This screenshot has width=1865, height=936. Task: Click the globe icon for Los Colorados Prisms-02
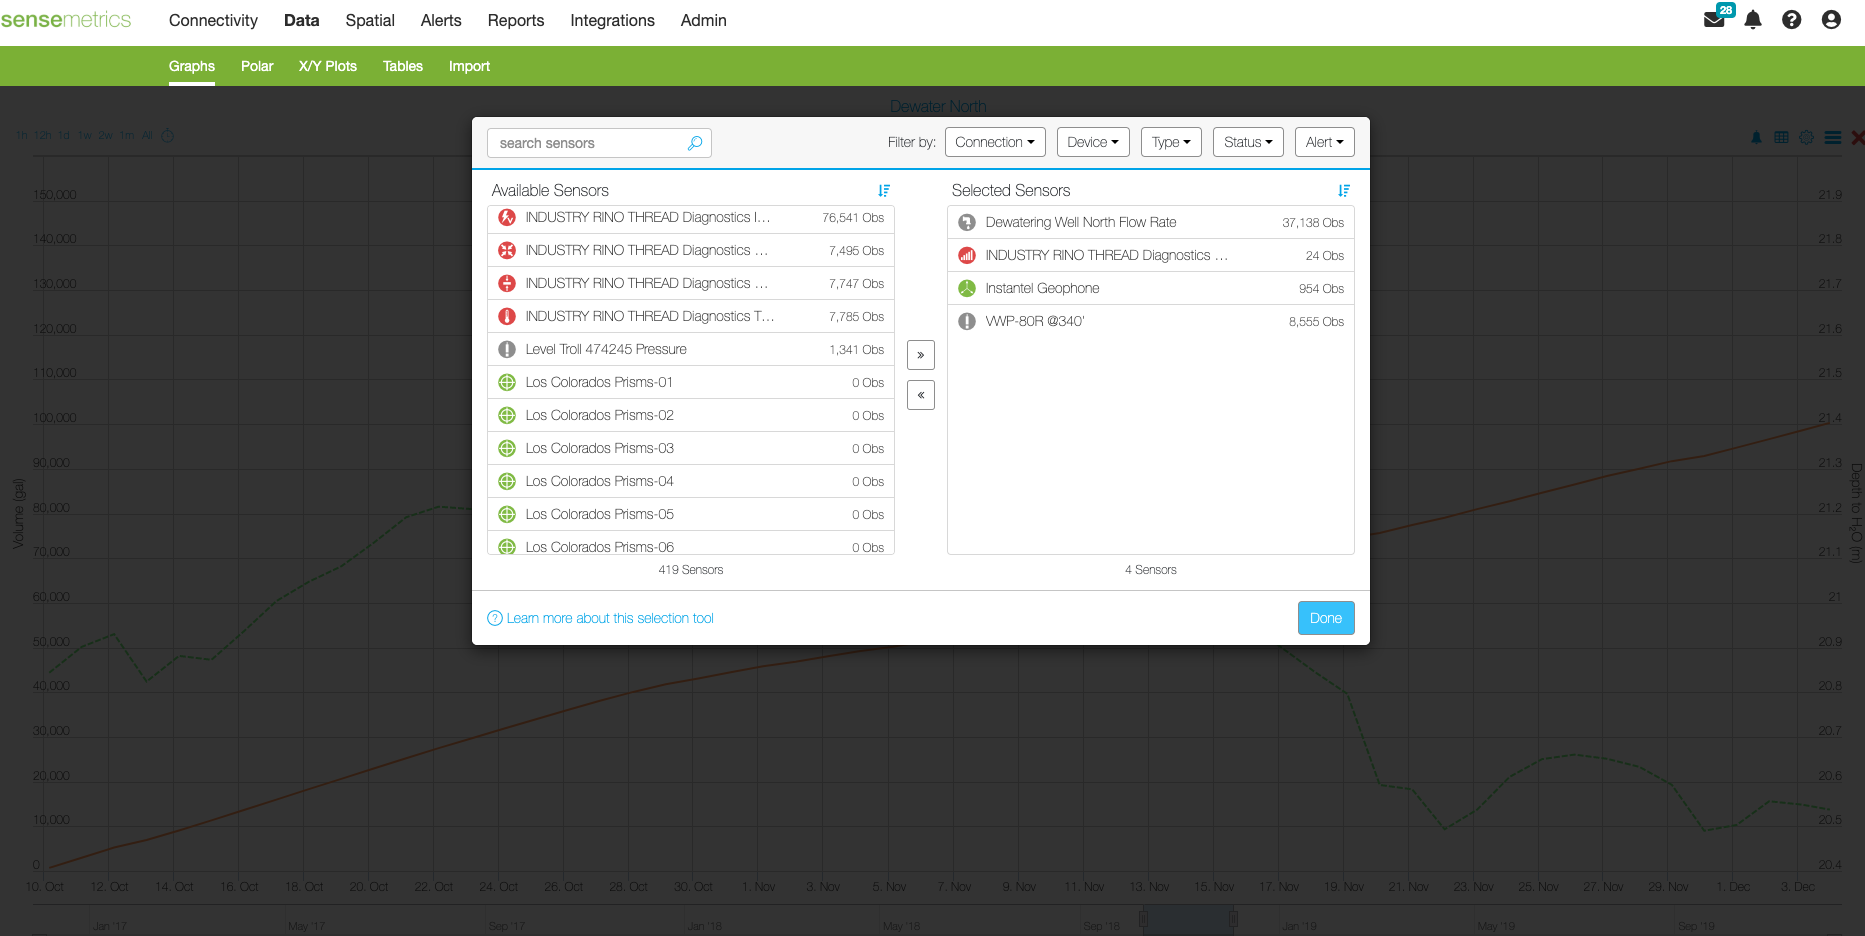pos(507,415)
